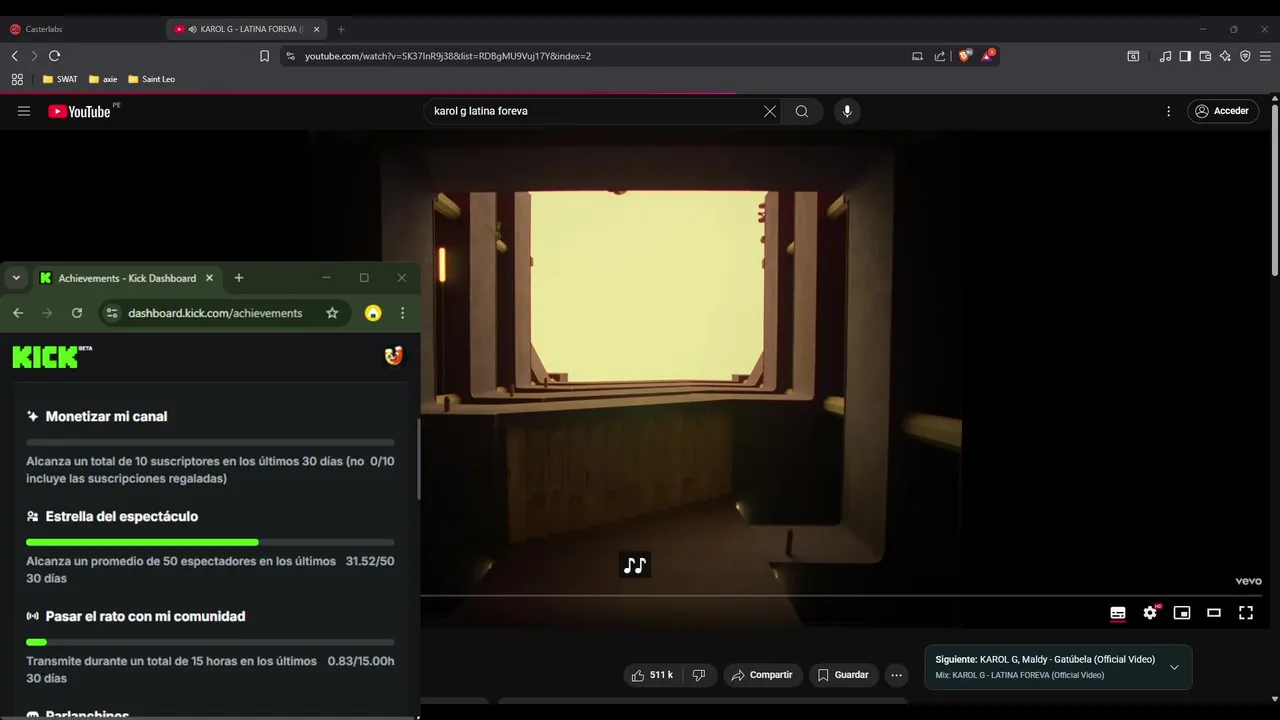Toggle subtitles on the video player

[x=1118, y=613]
